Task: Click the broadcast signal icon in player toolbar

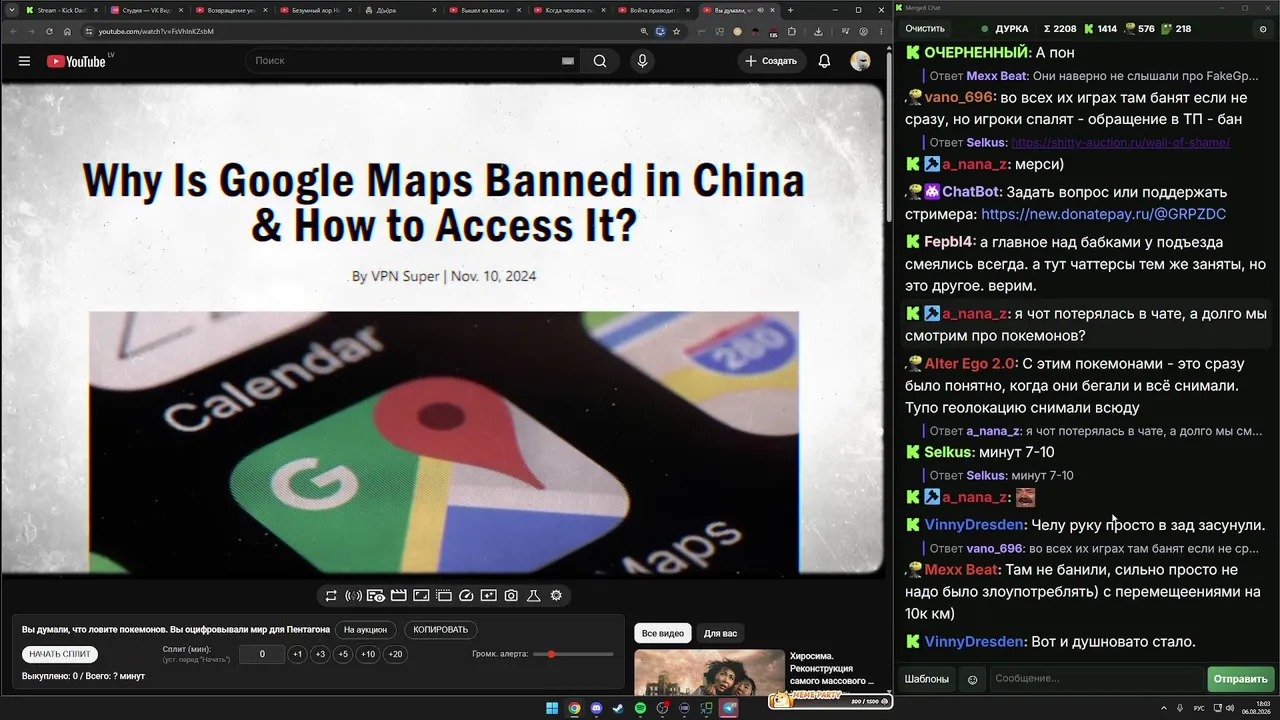Action: coord(353,596)
